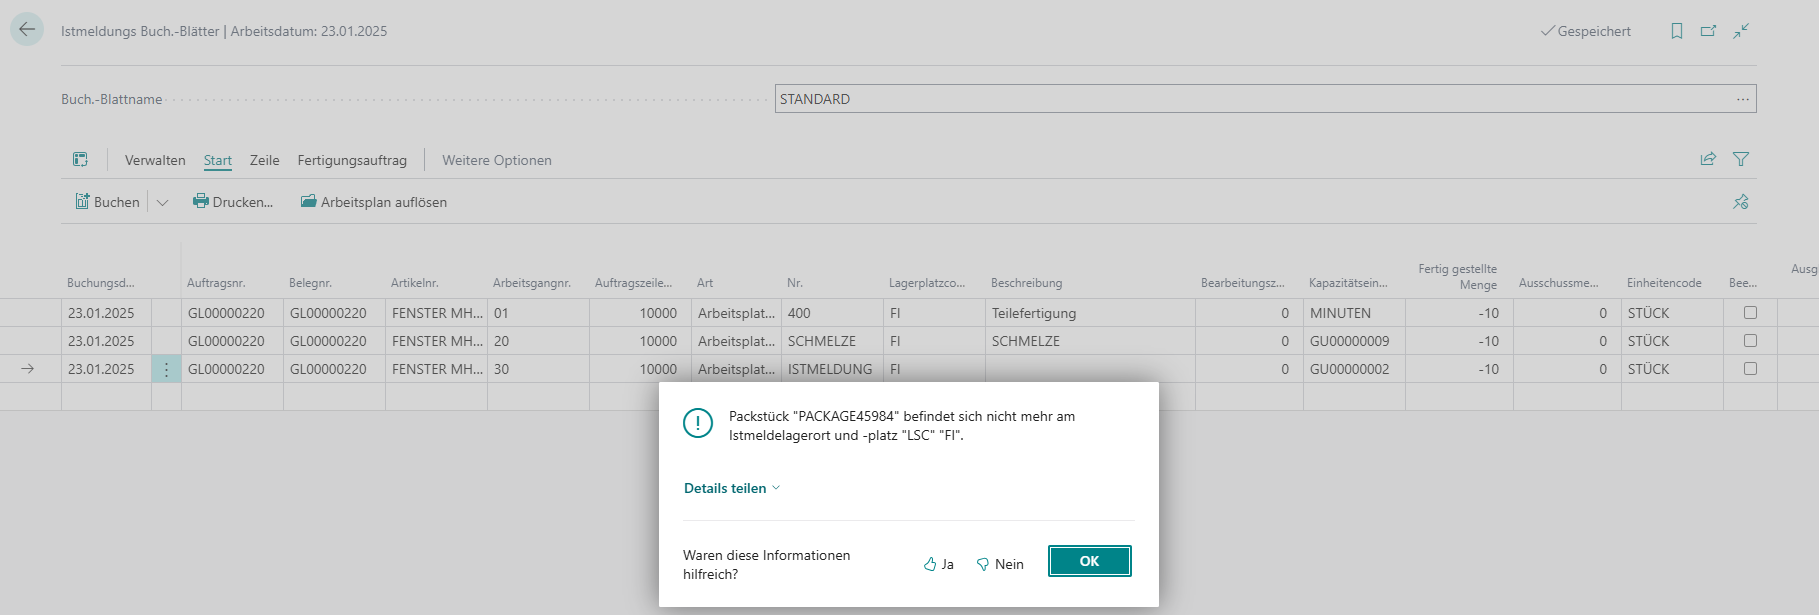Tick the checkbox in the Teilefertigung row
Screen dimensions: 1819x615
(x=1750, y=313)
